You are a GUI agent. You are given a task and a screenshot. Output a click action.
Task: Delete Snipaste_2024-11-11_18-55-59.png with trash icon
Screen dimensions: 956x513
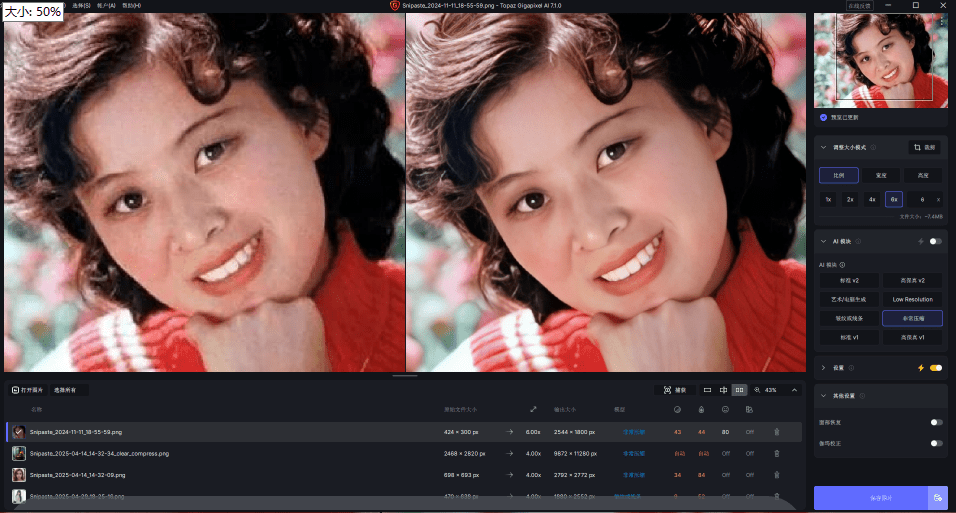click(x=776, y=432)
